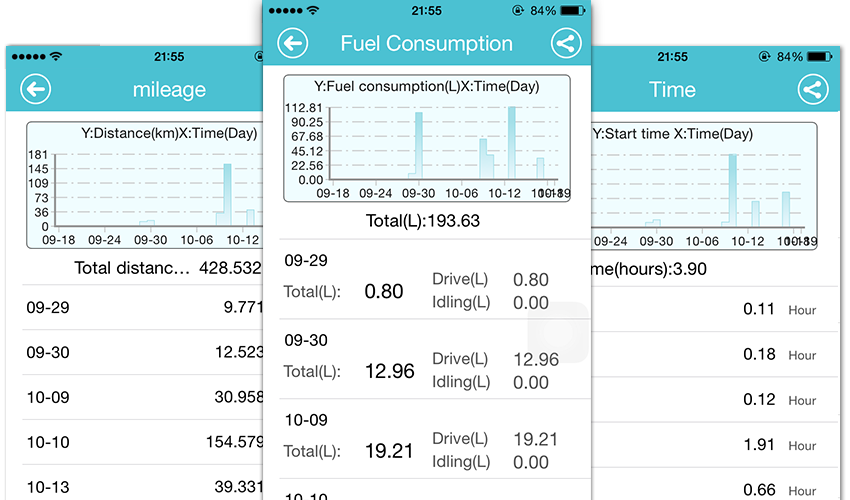The height and width of the screenshot is (500, 850).
Task: Select the 10-10 mileage row showing 154.579
Action: (x=140, y=443)
